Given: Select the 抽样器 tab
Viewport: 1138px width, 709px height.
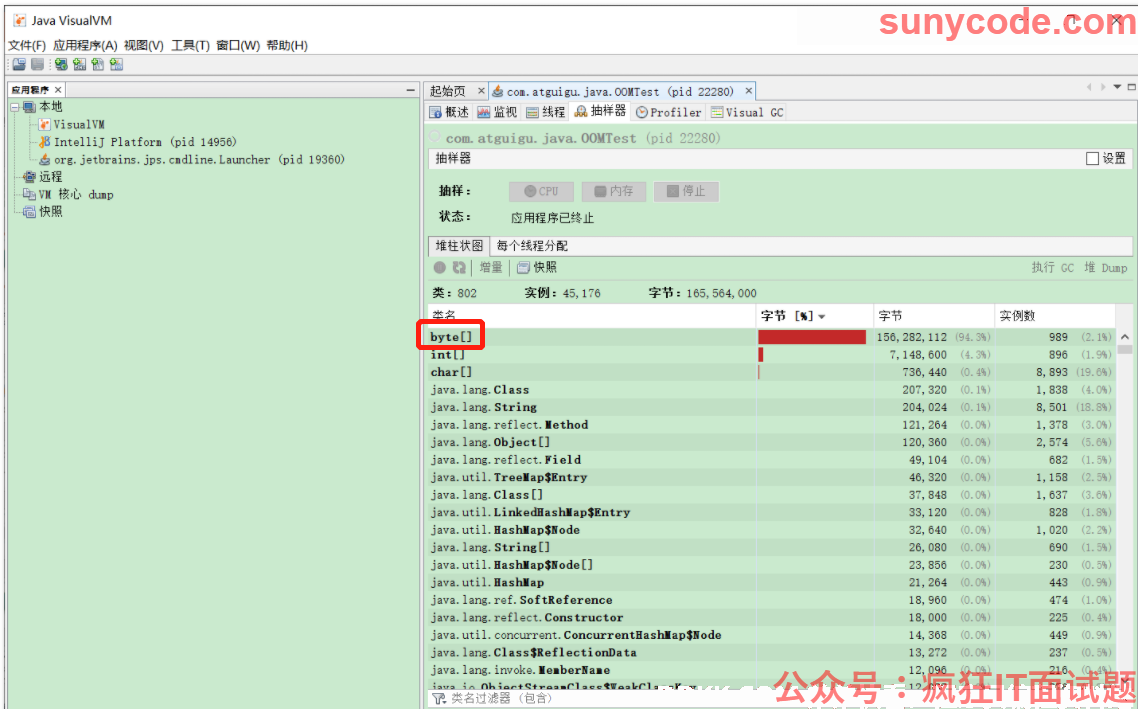Looking at the screenshot, I should tap(600, 112).
